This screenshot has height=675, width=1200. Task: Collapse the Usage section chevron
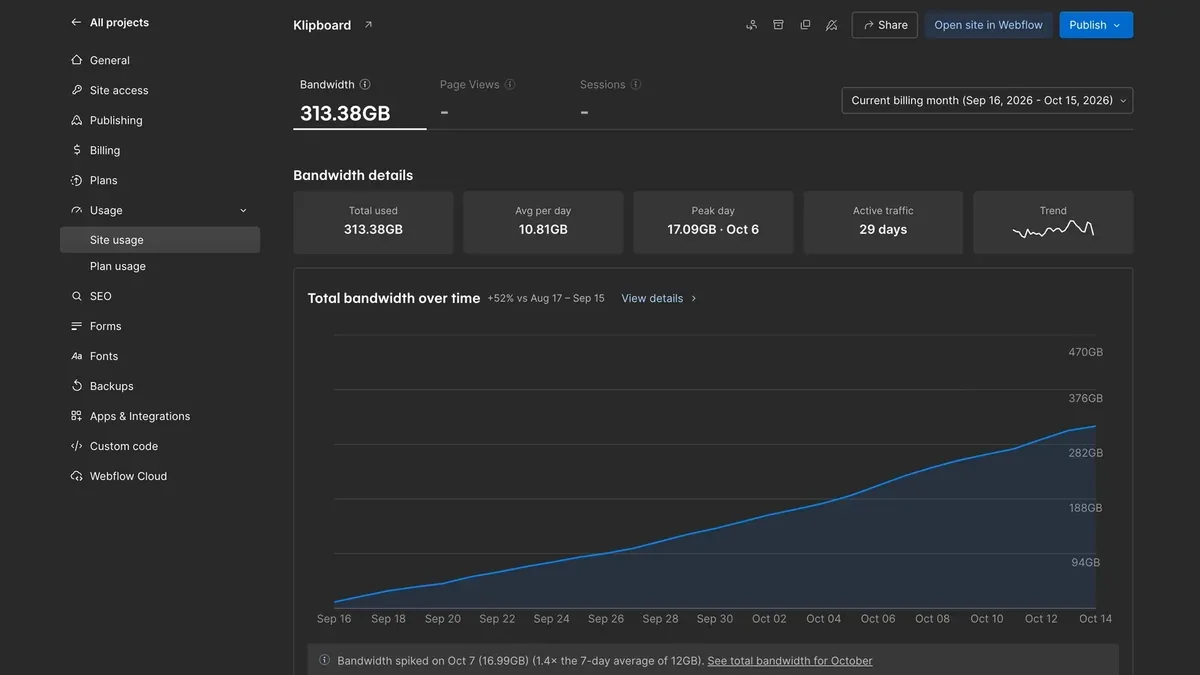coord(243,210)
